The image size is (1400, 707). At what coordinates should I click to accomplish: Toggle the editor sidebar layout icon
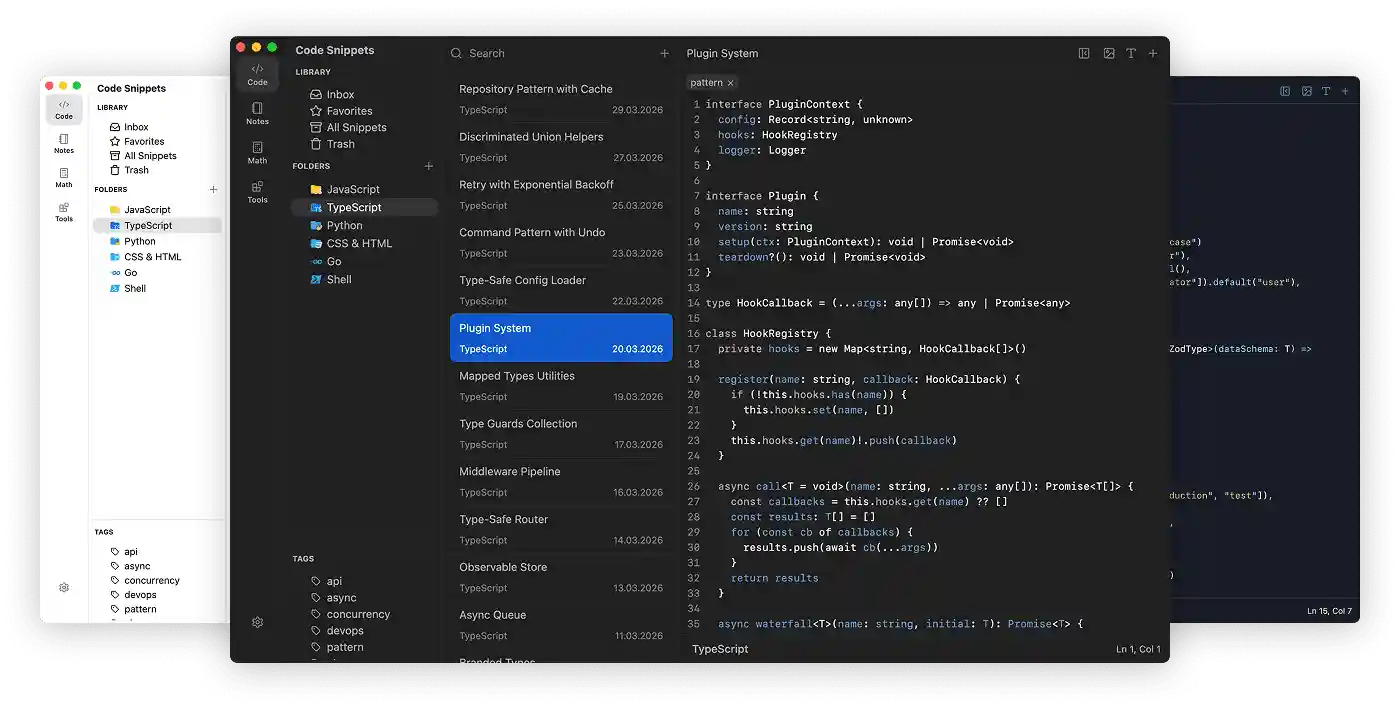pyautogui.click(x=1084, y=53)
